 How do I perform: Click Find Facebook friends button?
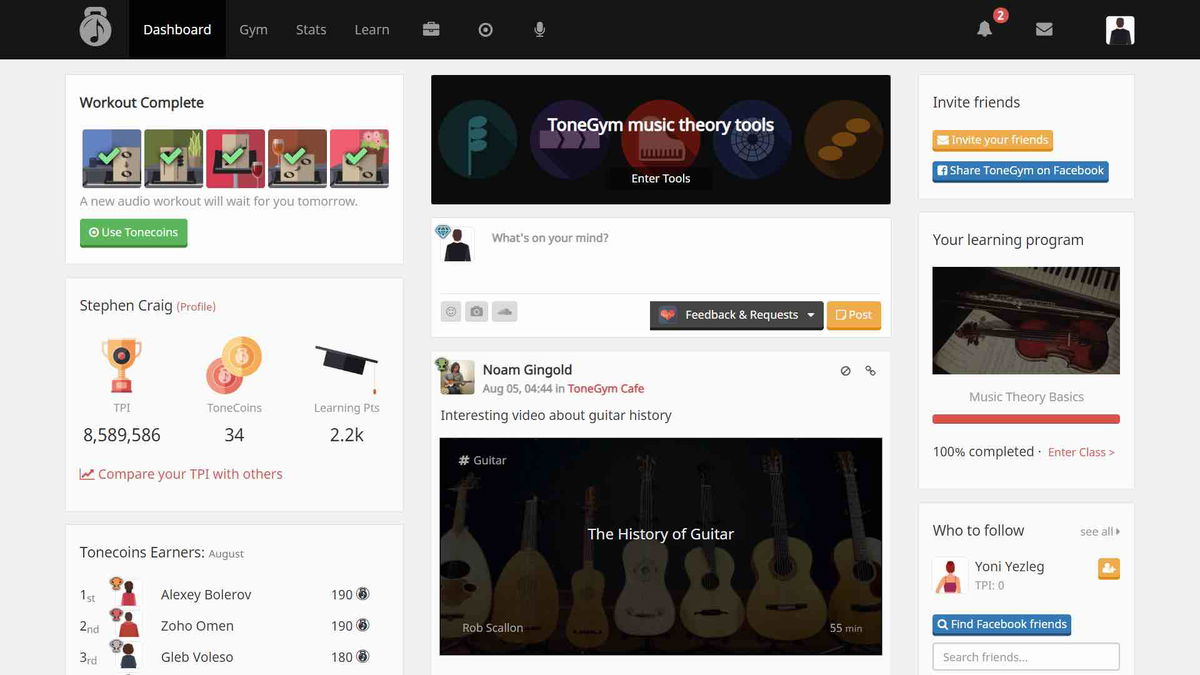pyautogui.click(x=1001, y=625)
